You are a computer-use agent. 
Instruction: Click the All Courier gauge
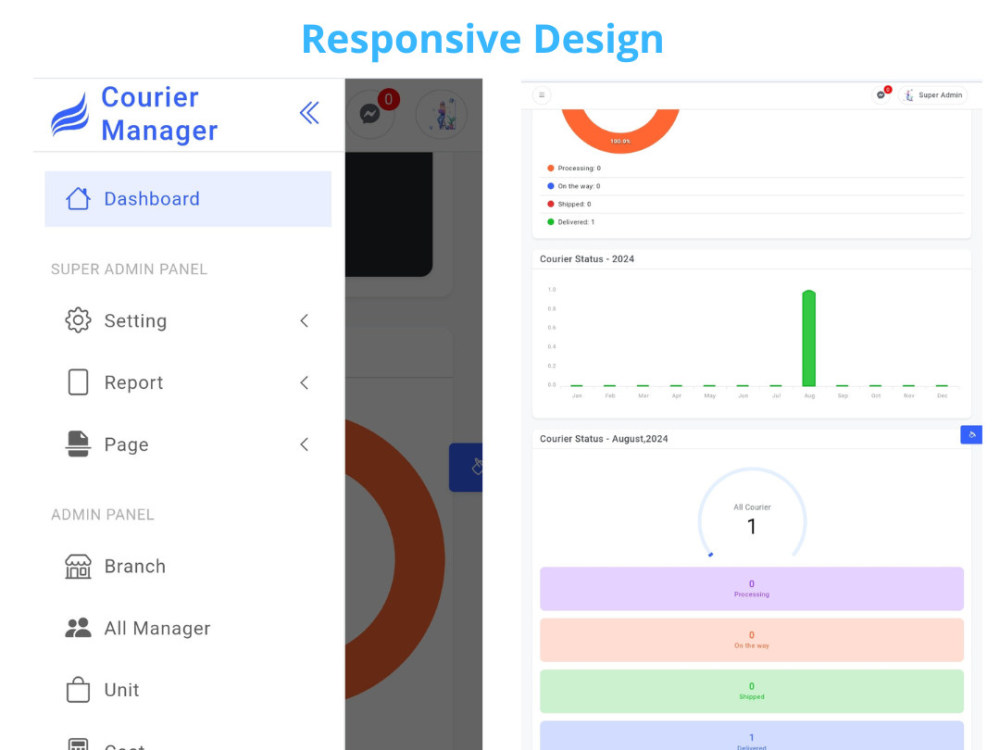tap(752, 515)
